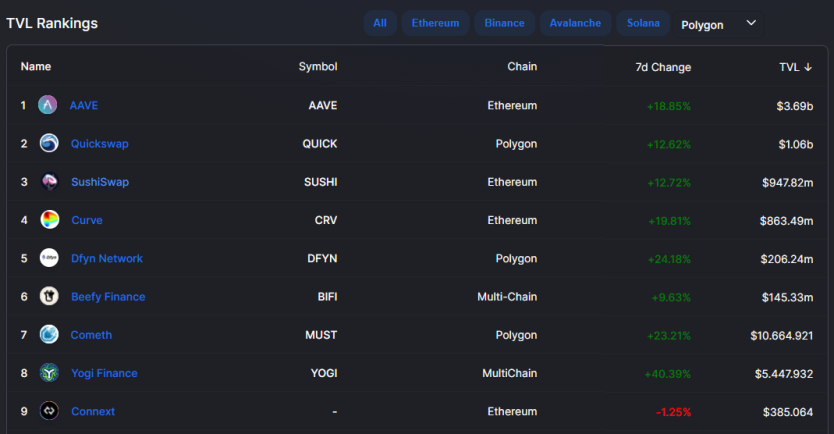
Task: Click the Connext logo icon
Action: pyautogui.click(x=49, y=411)
